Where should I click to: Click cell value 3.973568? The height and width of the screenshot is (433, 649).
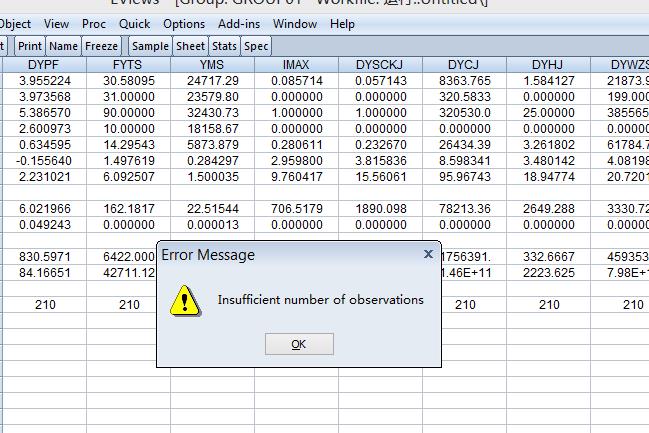[45, 97]
